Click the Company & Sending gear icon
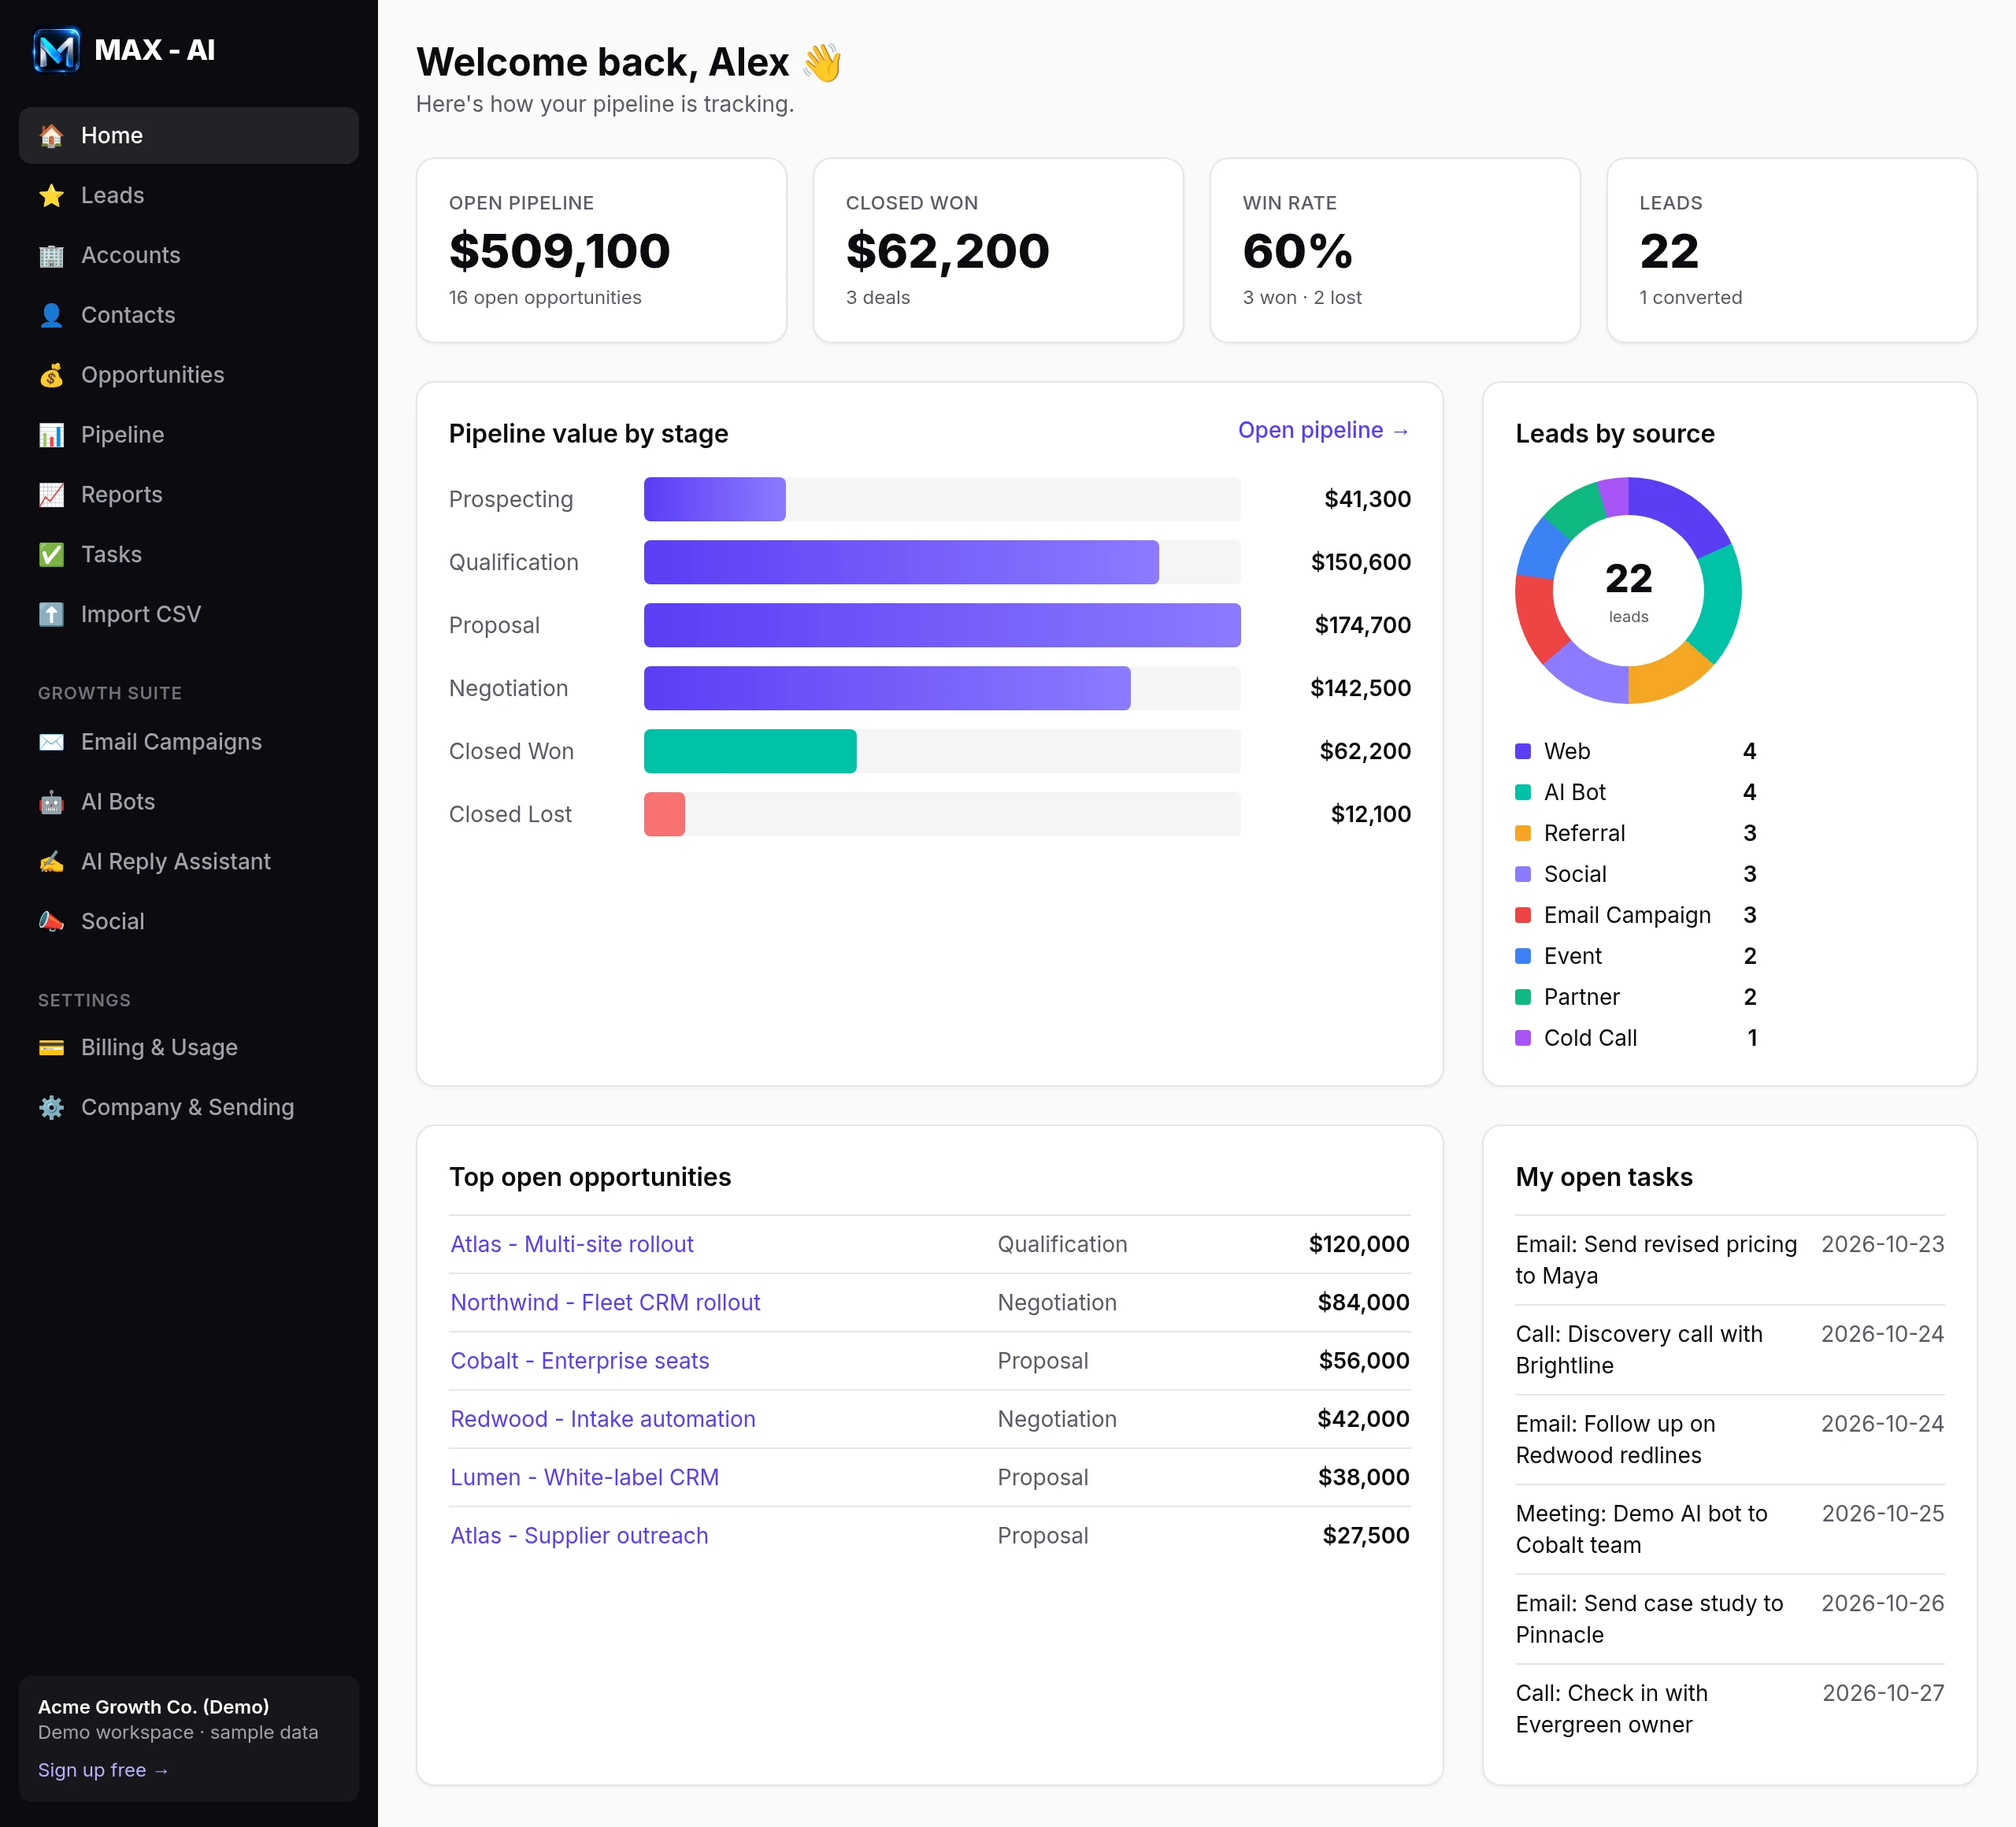 click(51, 1108)
